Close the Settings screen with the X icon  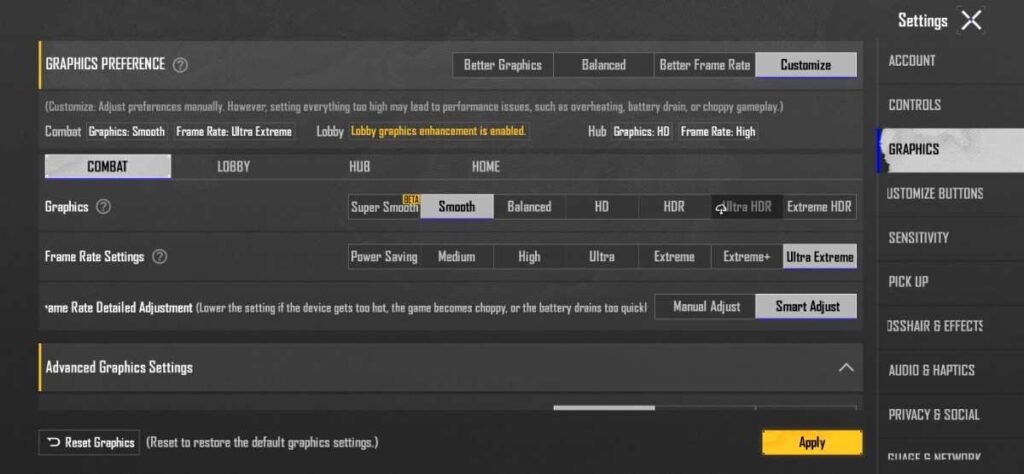click(x=971, y=20)
